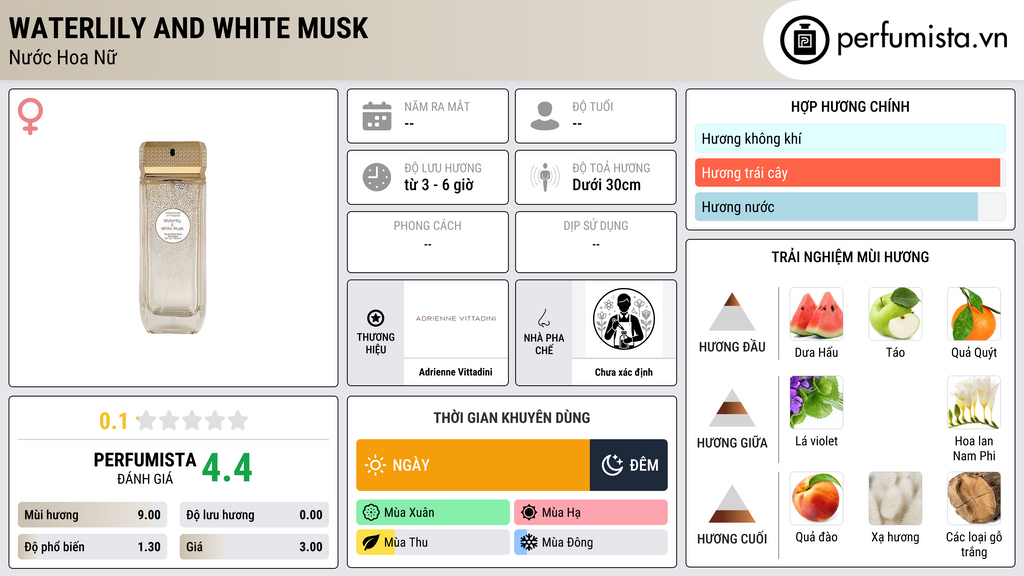The width and height of the screenshot is (1024, 576).
Task: Click the Giá 3.00 score bar
Action: 254,547
